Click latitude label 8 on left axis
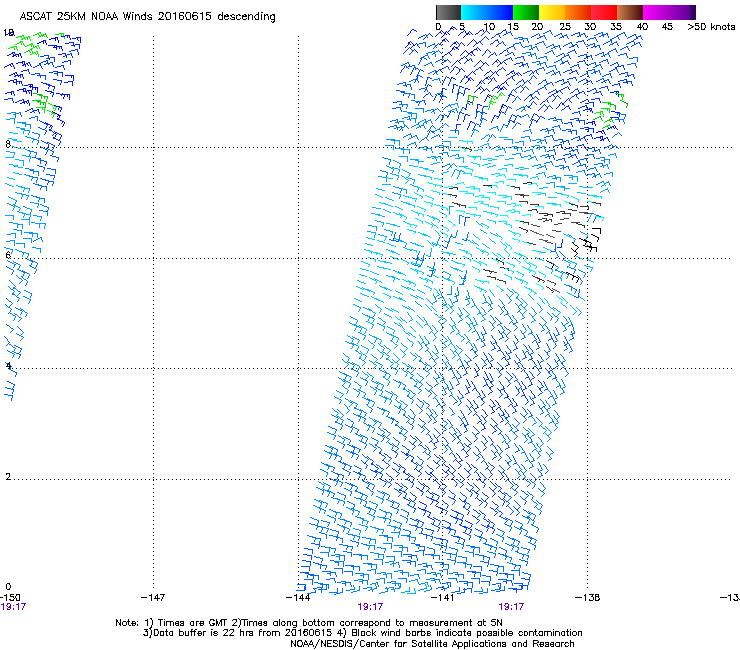740x650 pixels. click(x=8, y=144)
